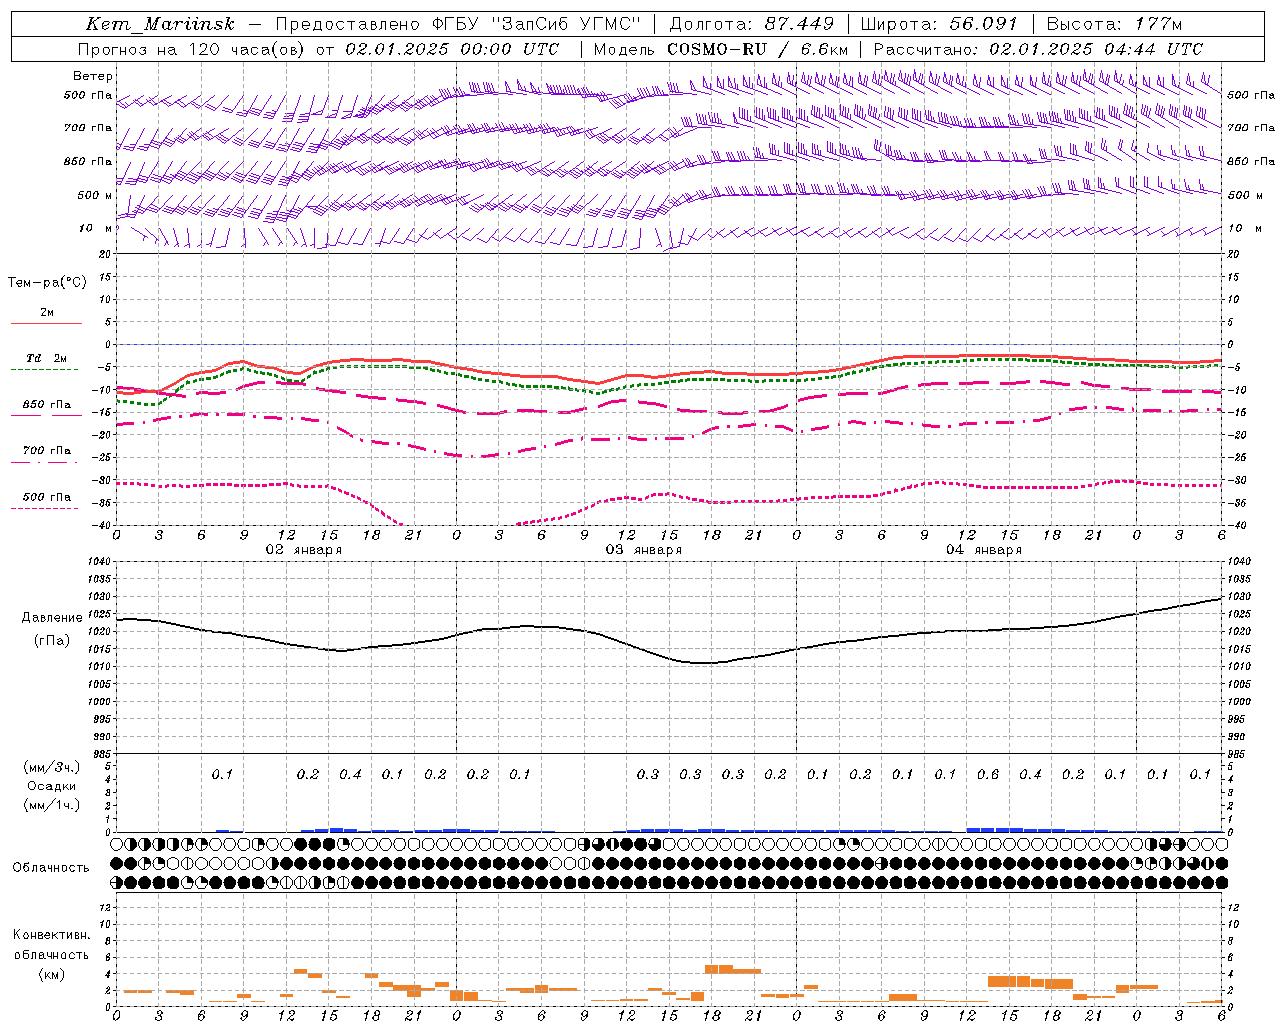Click the 04 января date label
The image size is (1280, 1024).
983,549
